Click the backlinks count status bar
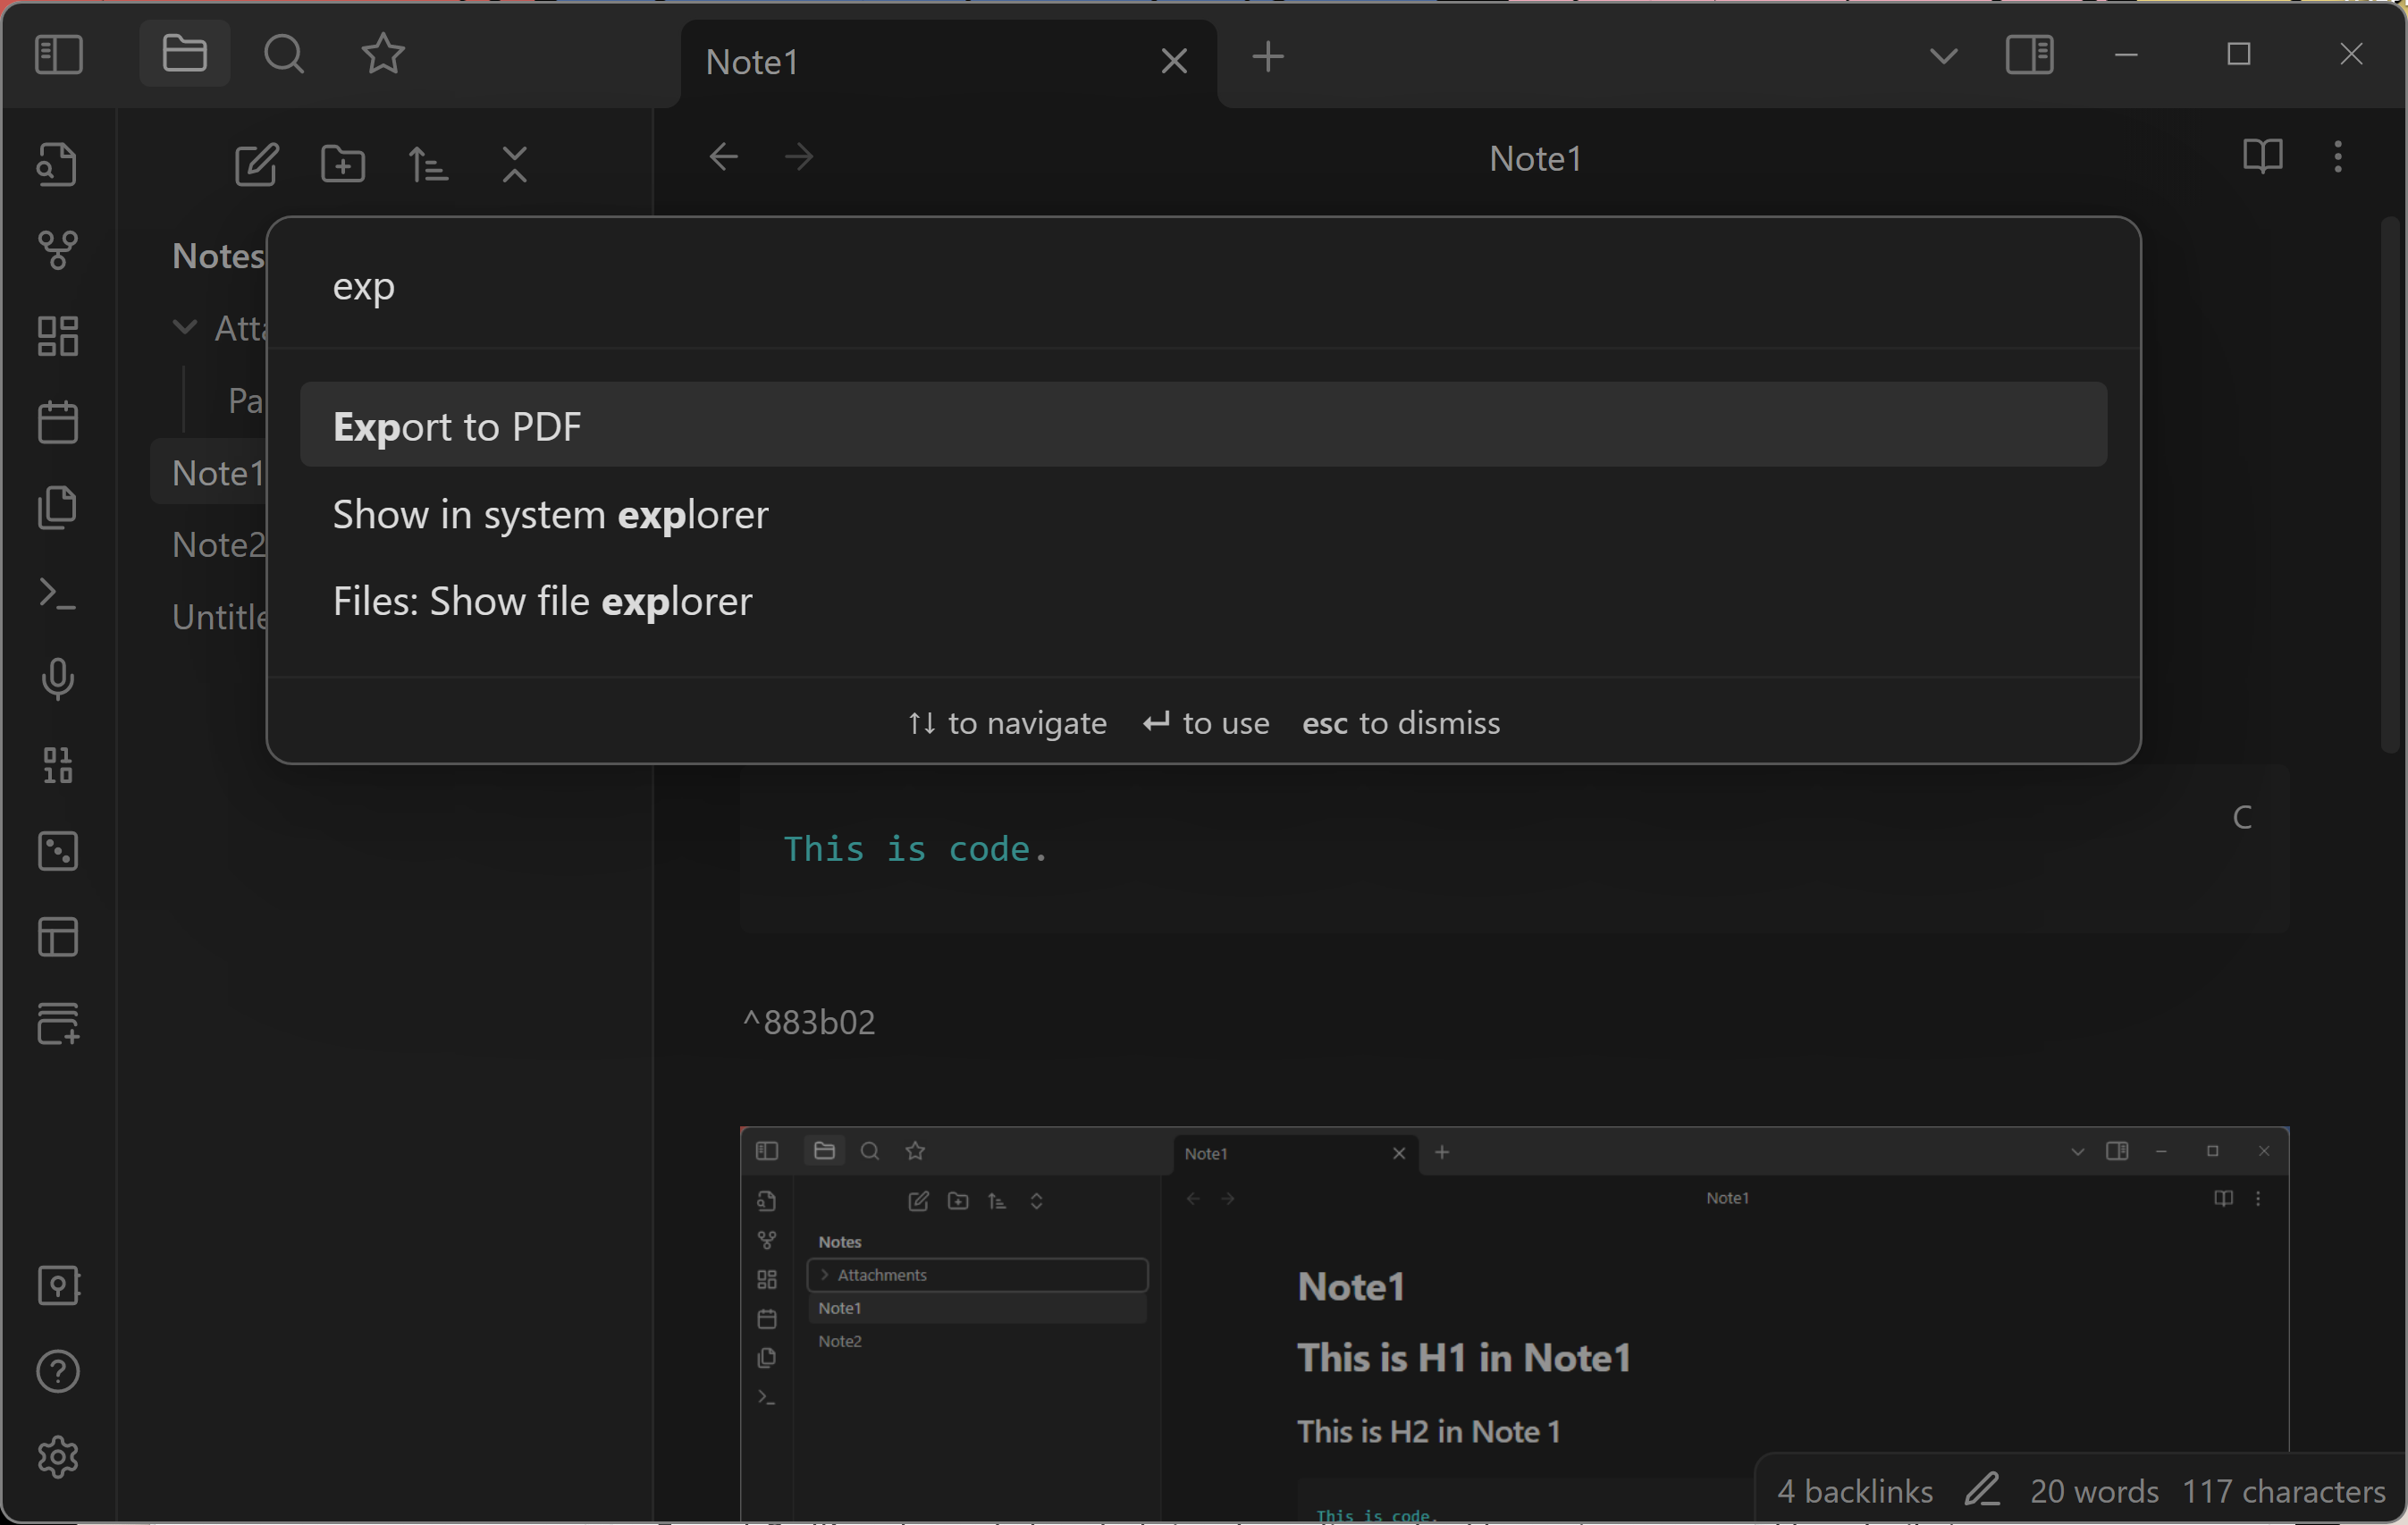Viewport: 2408px width, 1525px height. (1854, 1492)
